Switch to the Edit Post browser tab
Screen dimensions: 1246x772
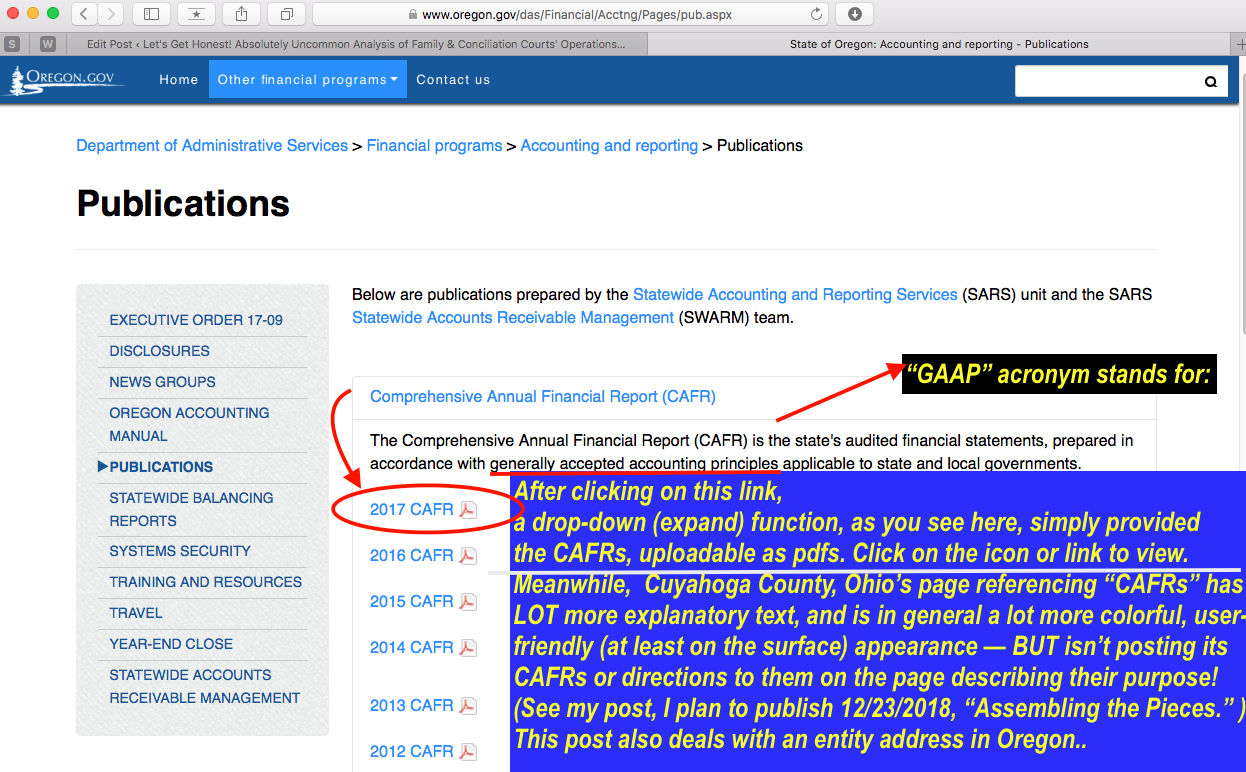point(355,44)
